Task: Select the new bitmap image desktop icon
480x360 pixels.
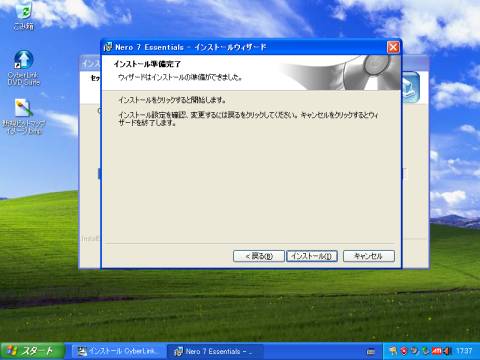Action: pyautogui.click(x=24, y=116)
